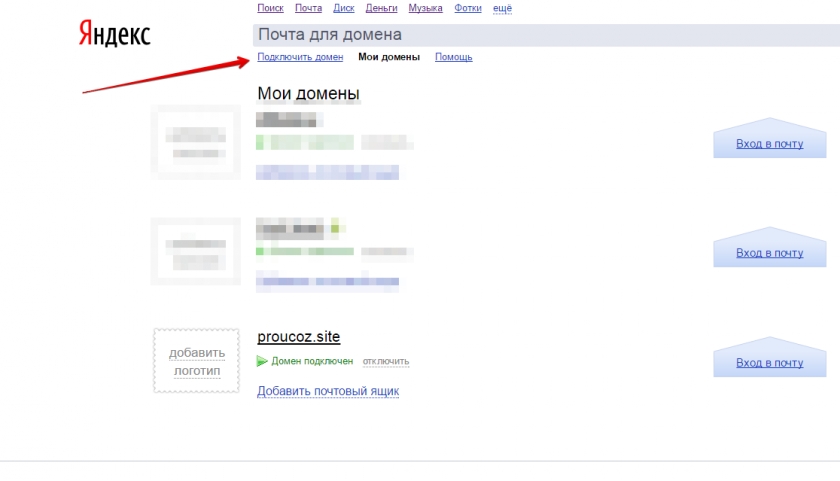Open the proucoz.site domain link
840x481 pixels.
[x=299, y=337]
